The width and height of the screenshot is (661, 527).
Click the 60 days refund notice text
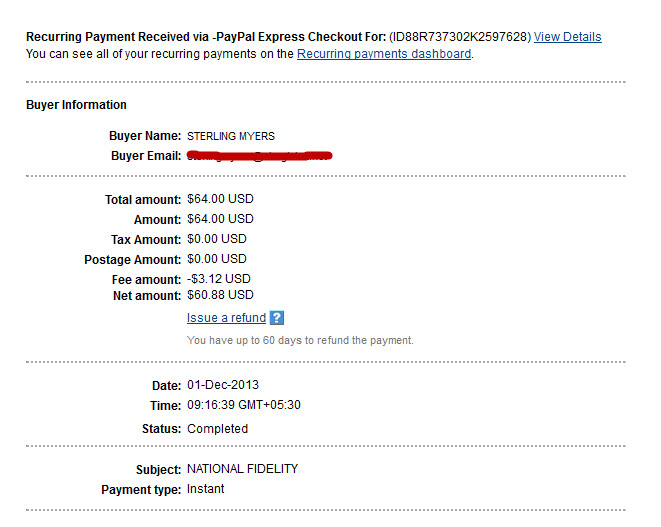point(300,340)
